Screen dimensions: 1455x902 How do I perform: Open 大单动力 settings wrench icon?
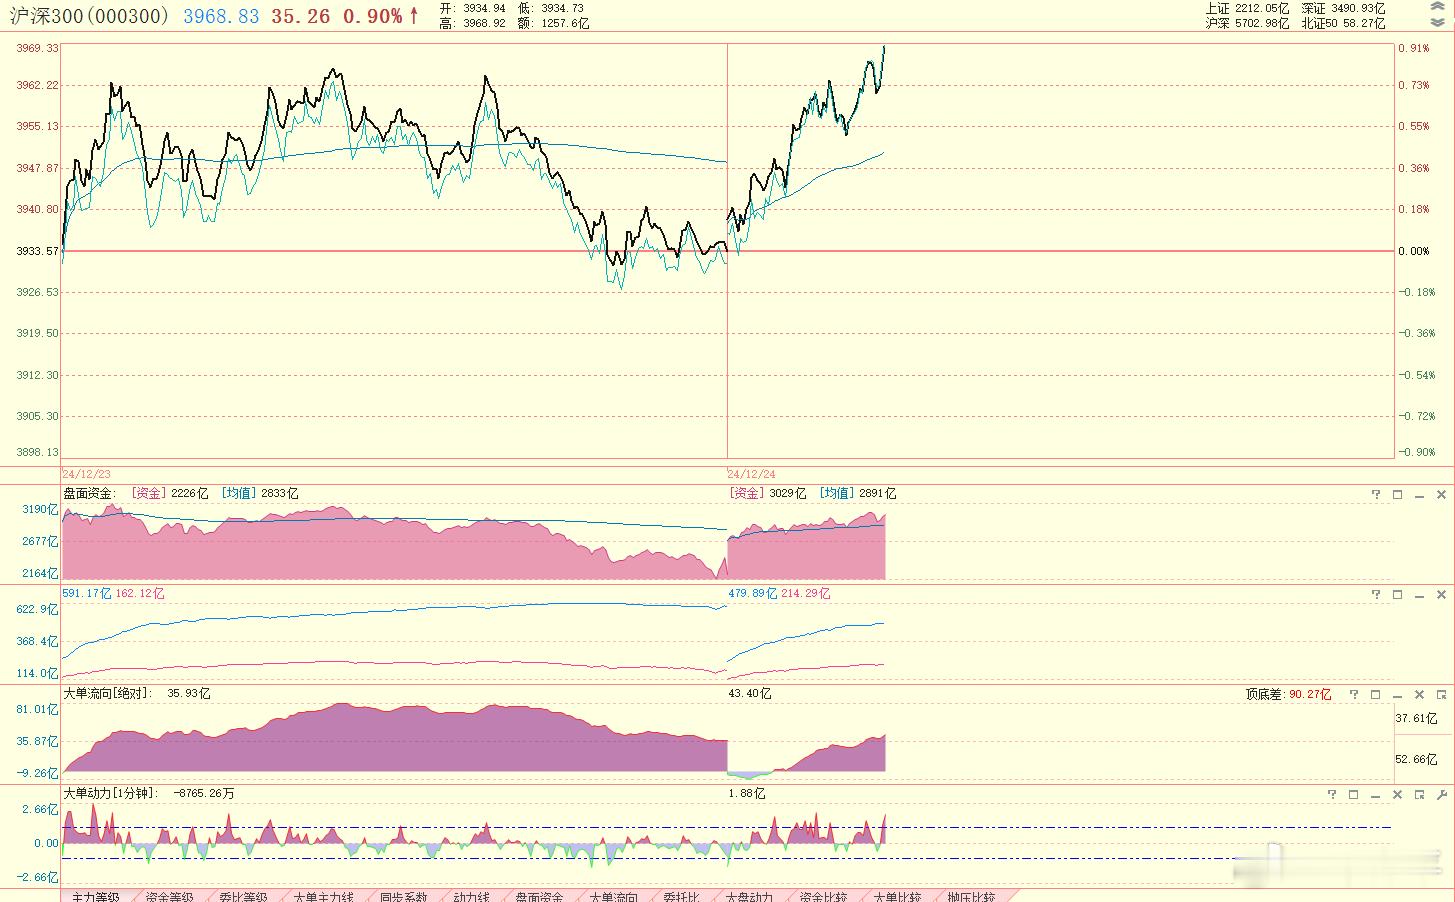click(1441, 794)
